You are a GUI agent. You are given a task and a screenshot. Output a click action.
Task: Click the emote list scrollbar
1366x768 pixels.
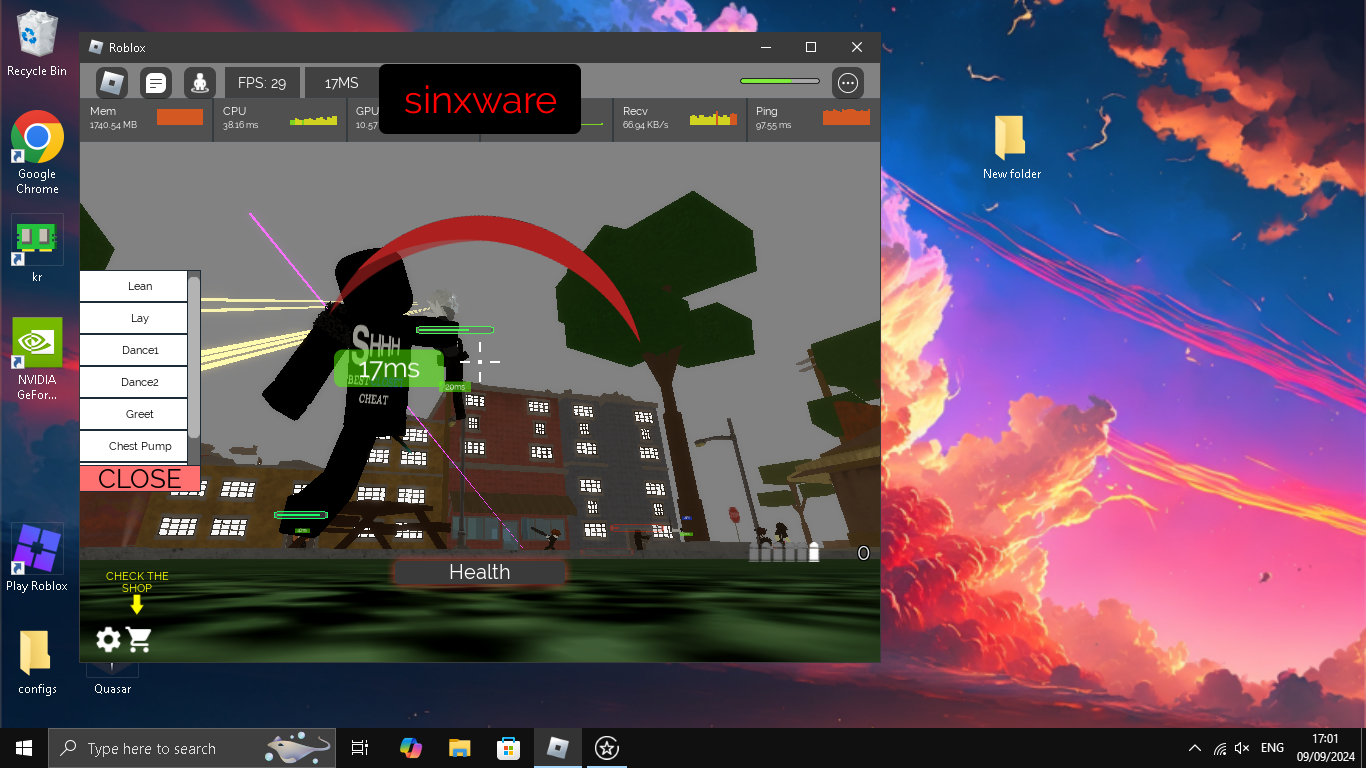[x=194, y=355]
